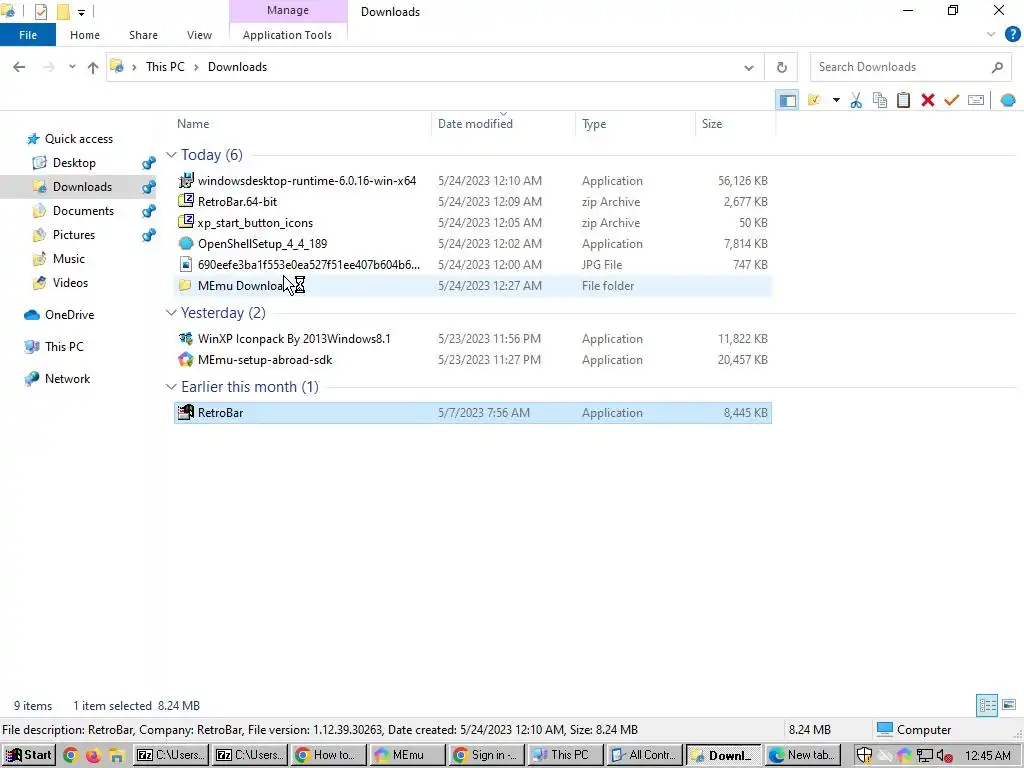The image size is (1024, 768).
Task: Open File Explorer quick launch icon
Action: coord(116,756)
